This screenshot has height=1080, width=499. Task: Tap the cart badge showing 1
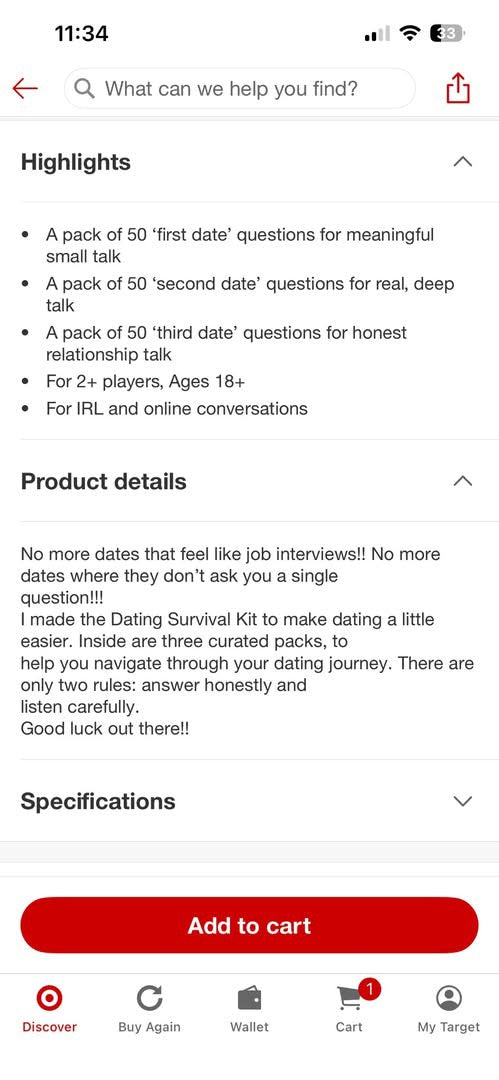[x=370, y=990]
